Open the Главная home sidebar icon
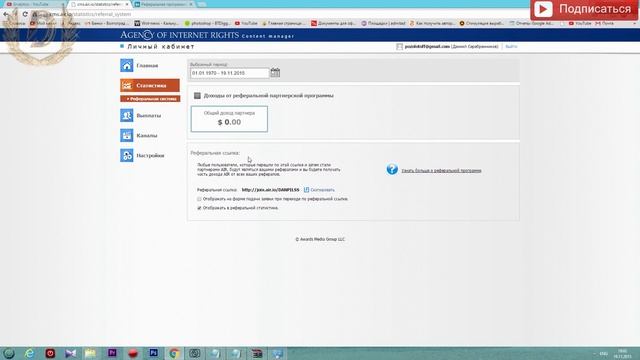 pos(127,65)
